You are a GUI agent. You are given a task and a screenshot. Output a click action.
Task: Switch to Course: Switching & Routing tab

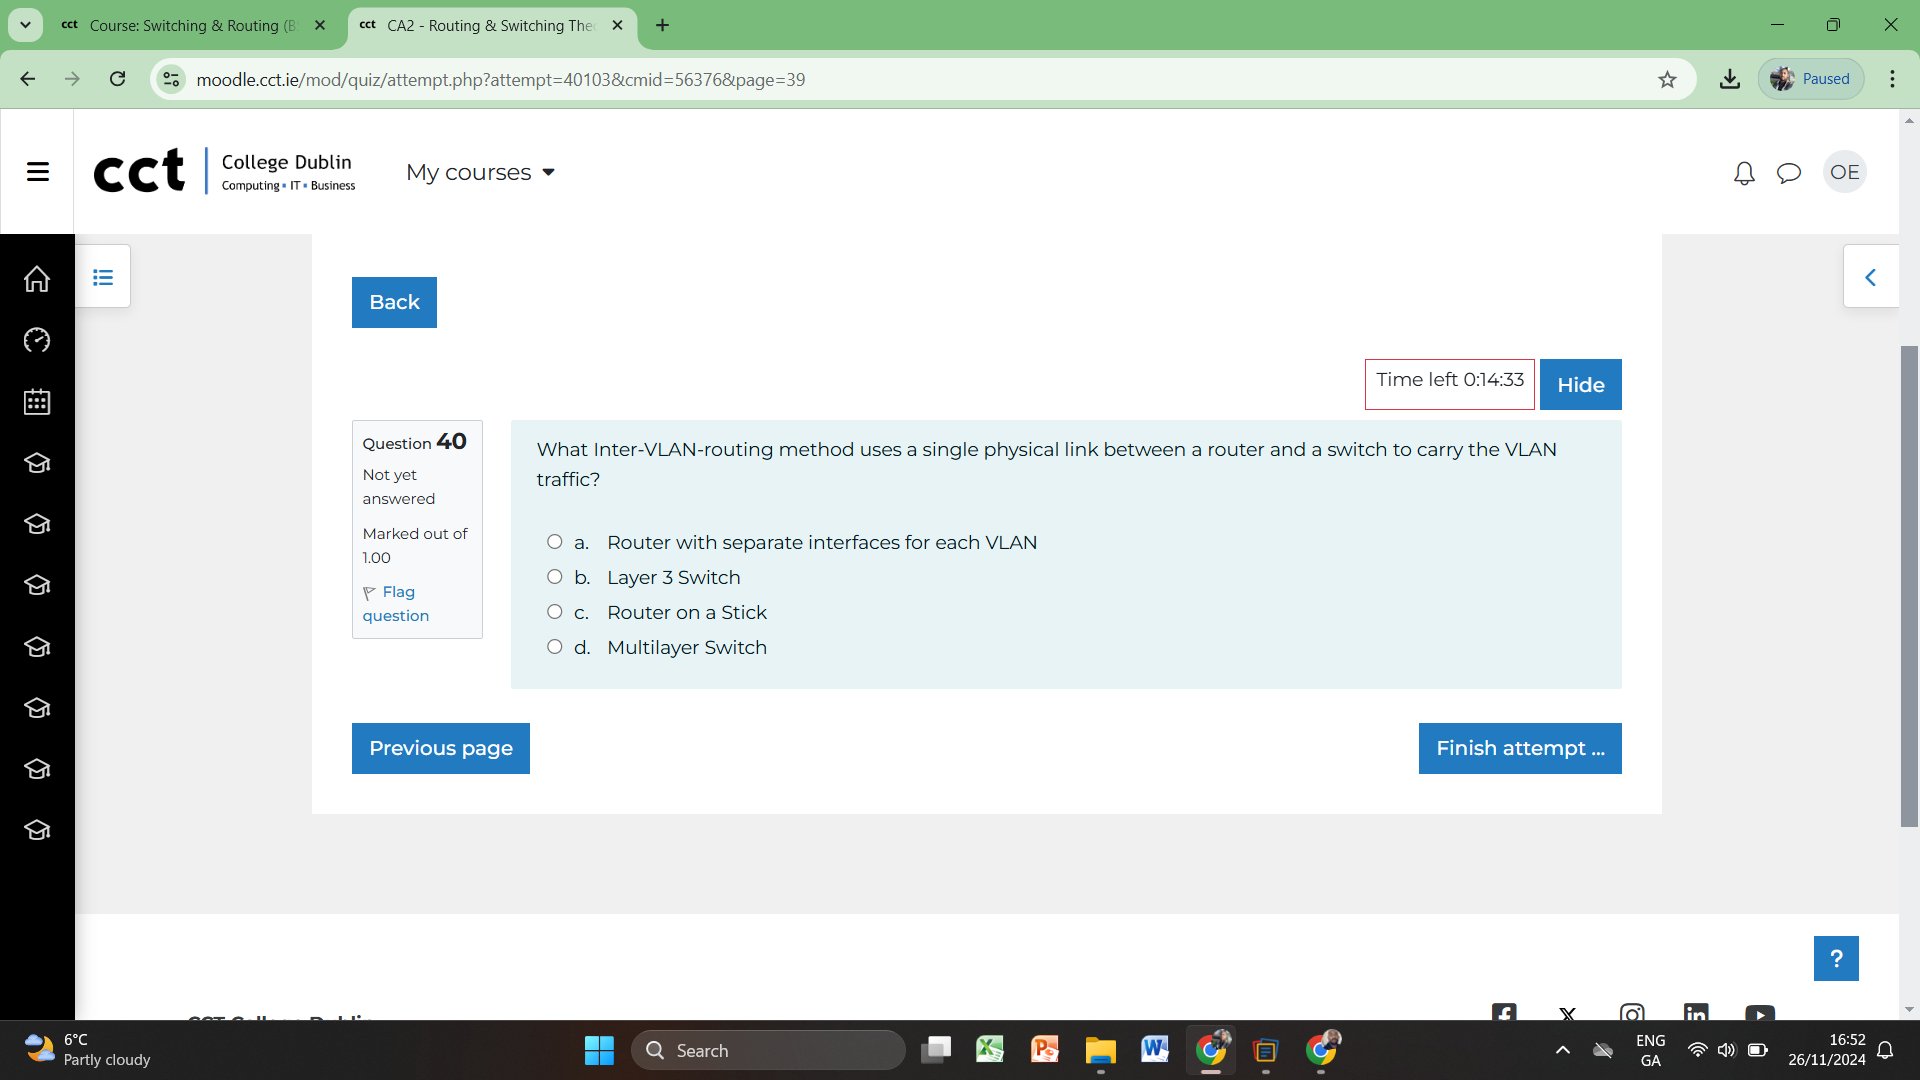click(190, 26)
